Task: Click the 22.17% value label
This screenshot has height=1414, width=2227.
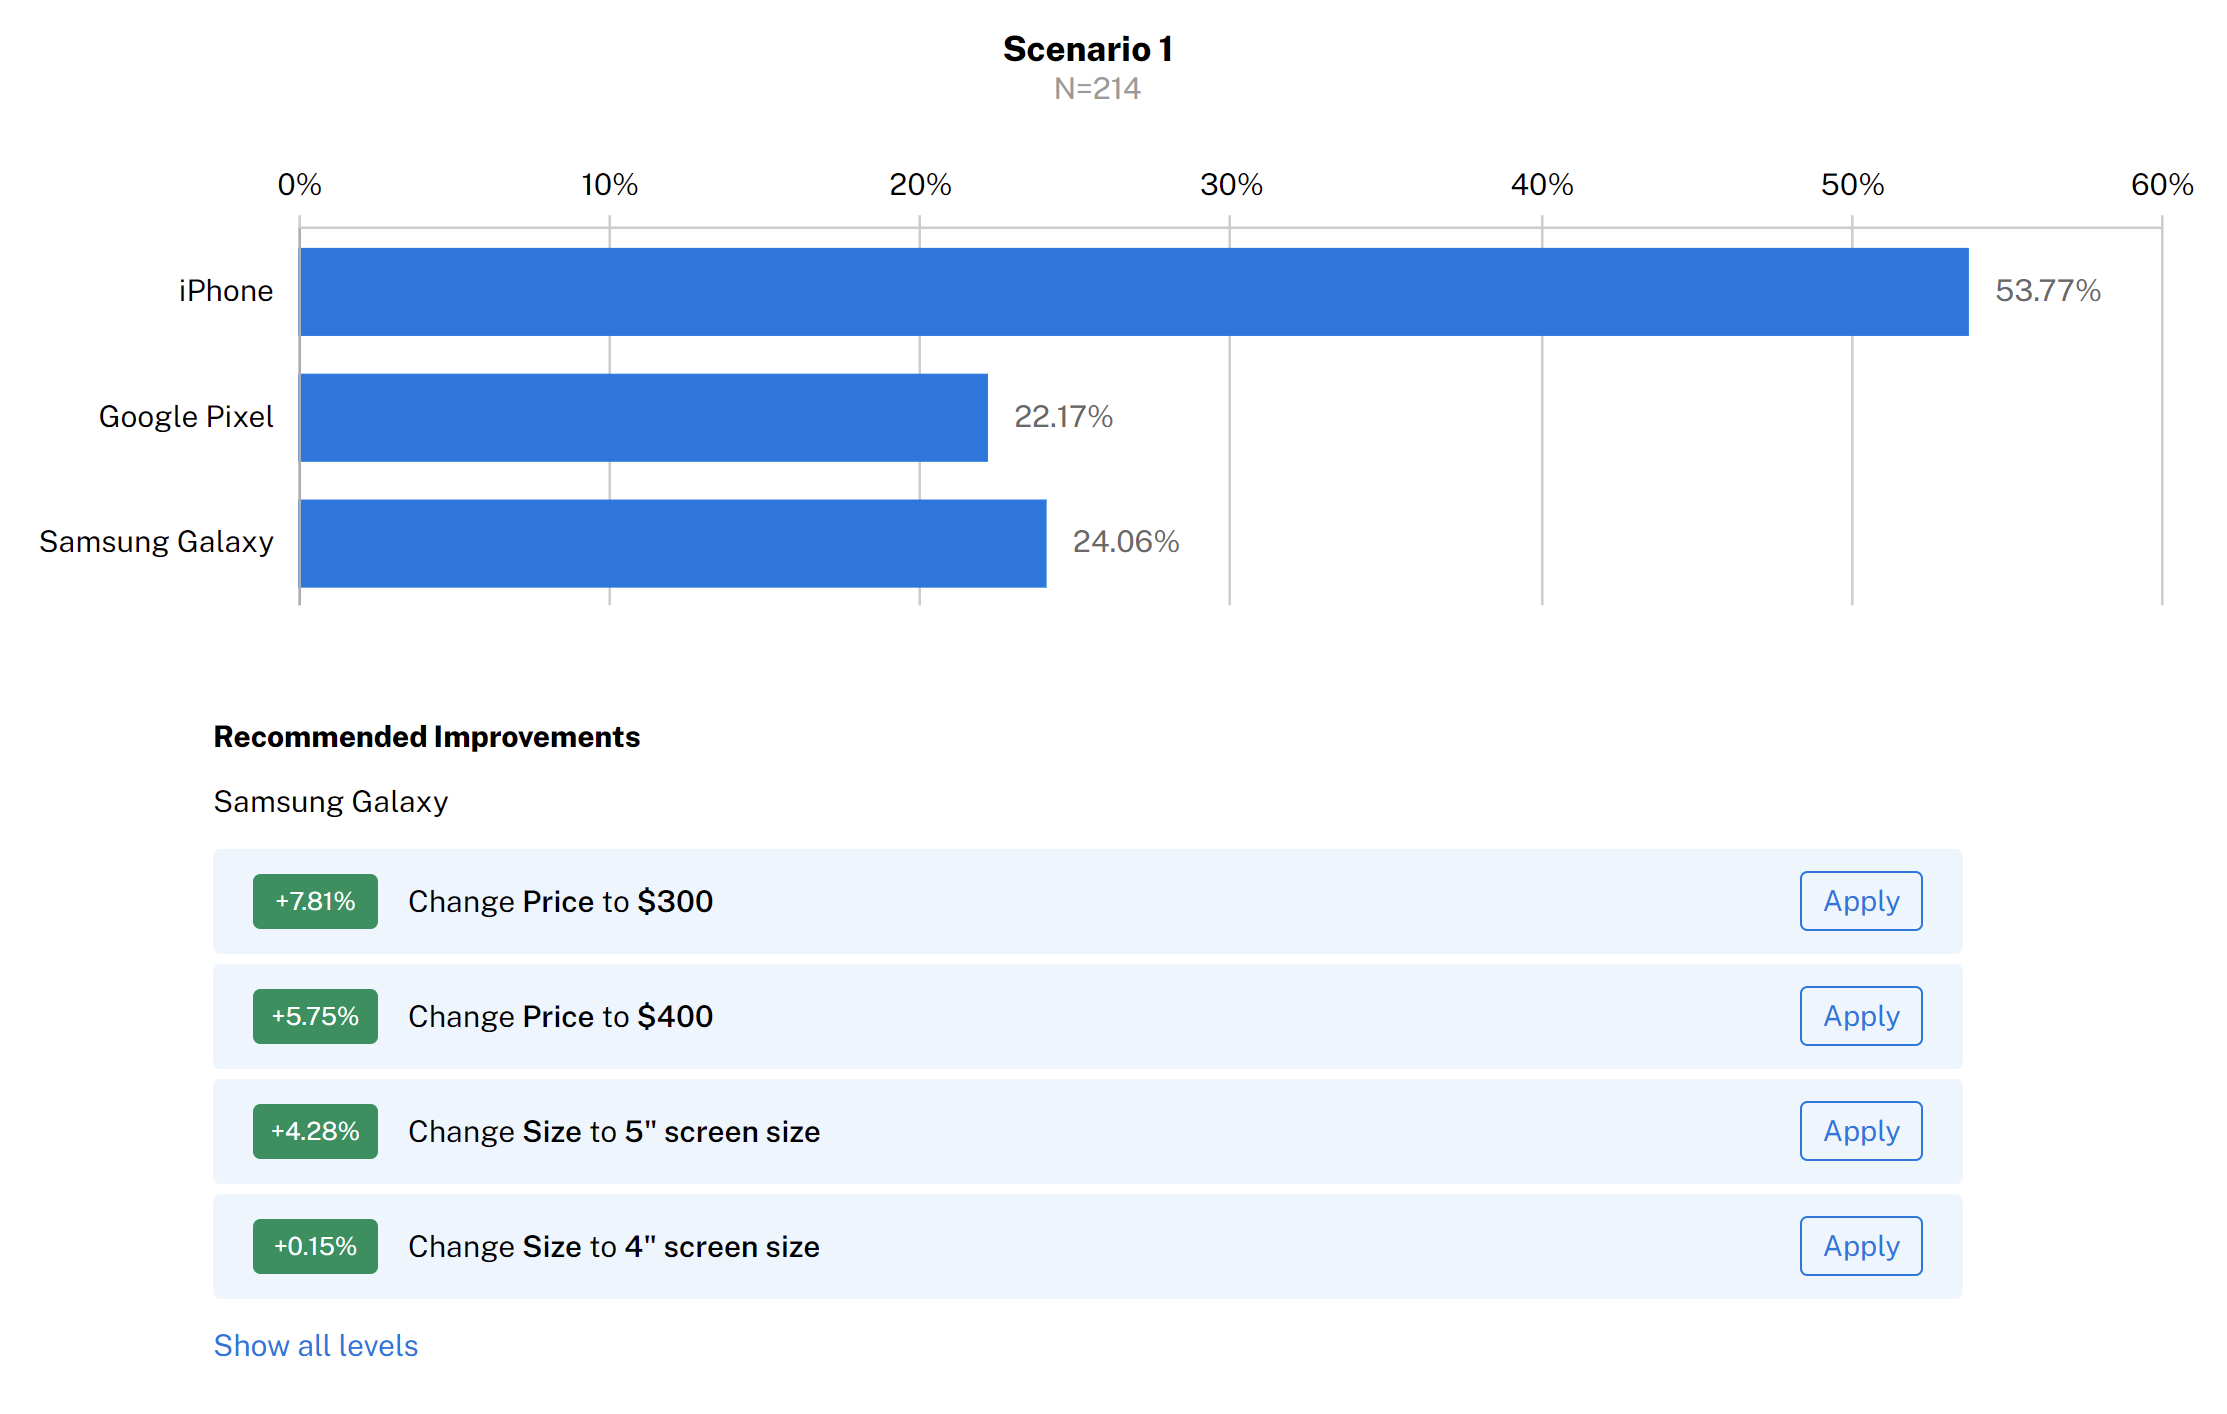Action: [x=1063, y=417]
